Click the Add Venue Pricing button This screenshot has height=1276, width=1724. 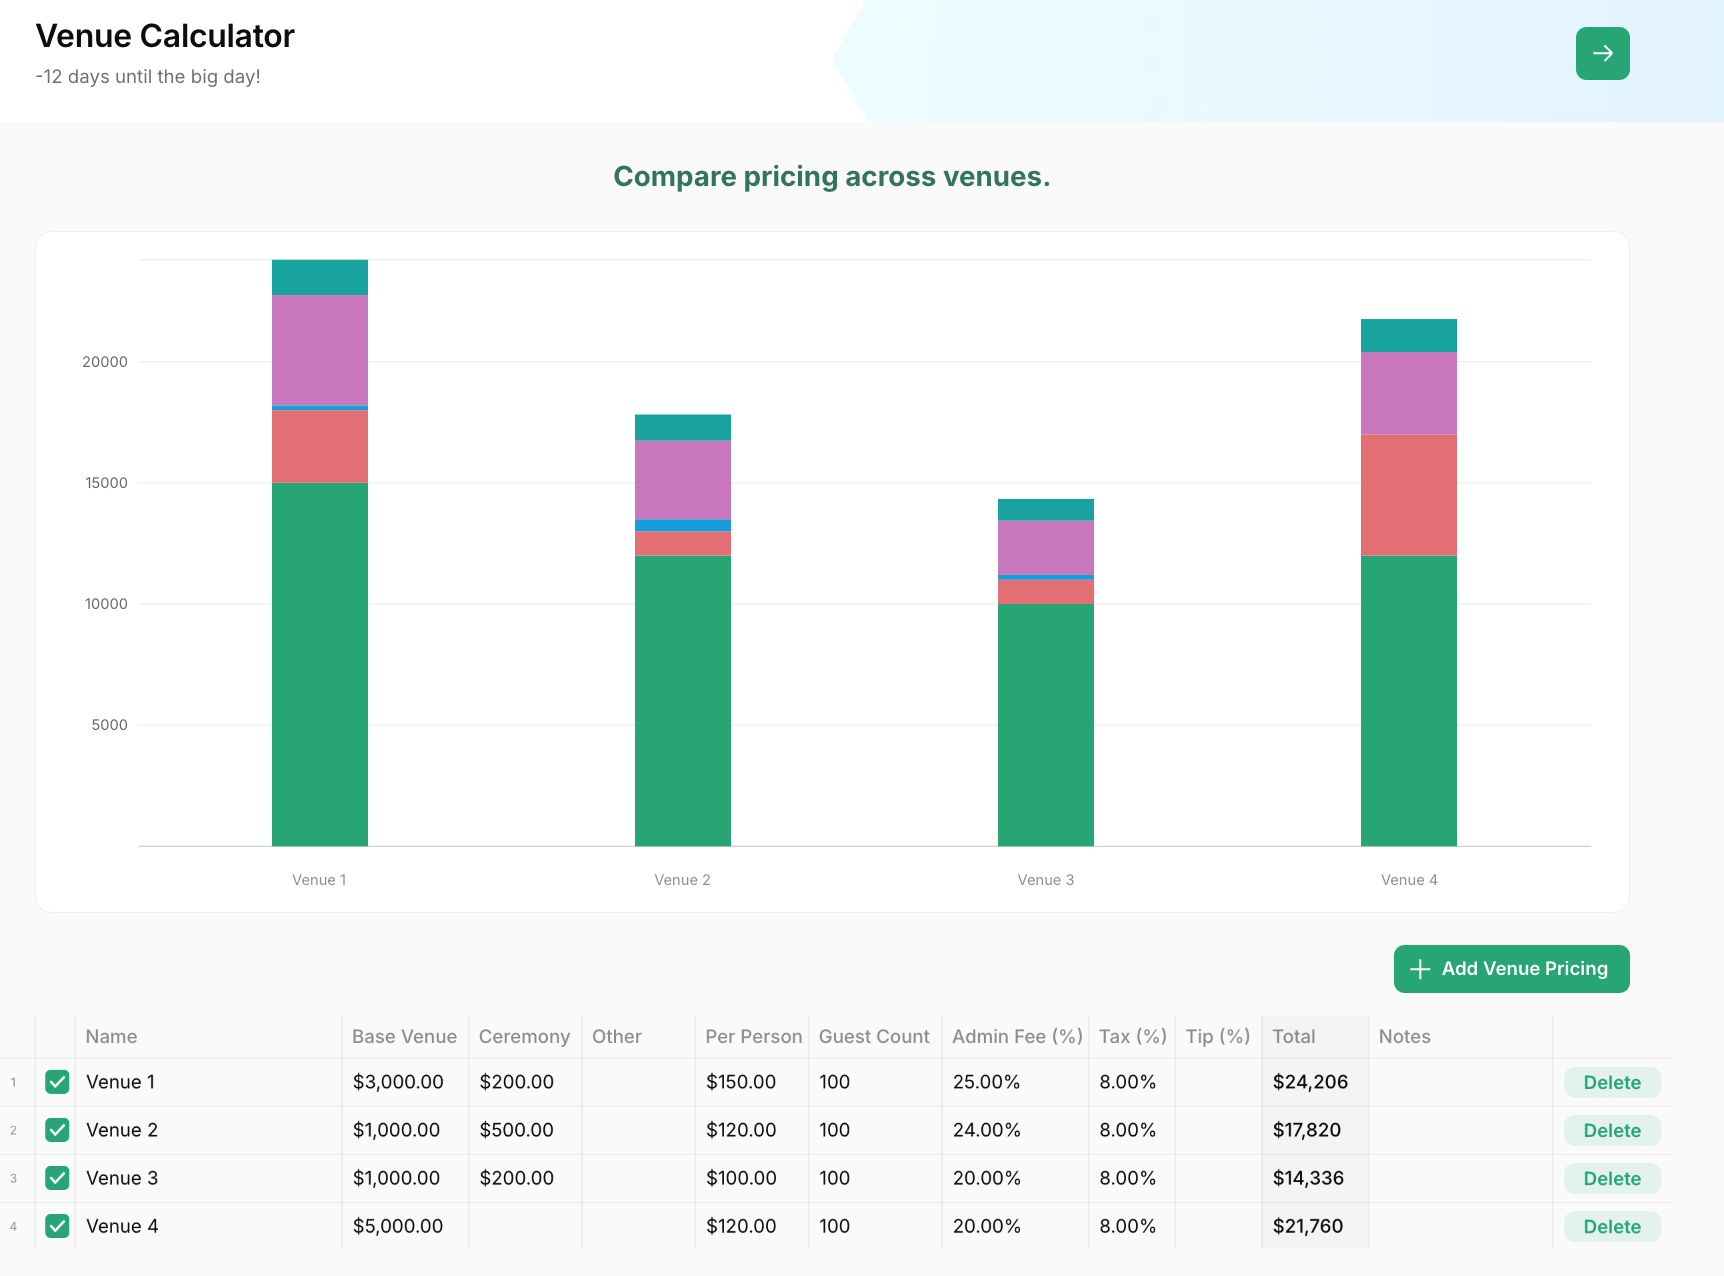coord(1511,969)
